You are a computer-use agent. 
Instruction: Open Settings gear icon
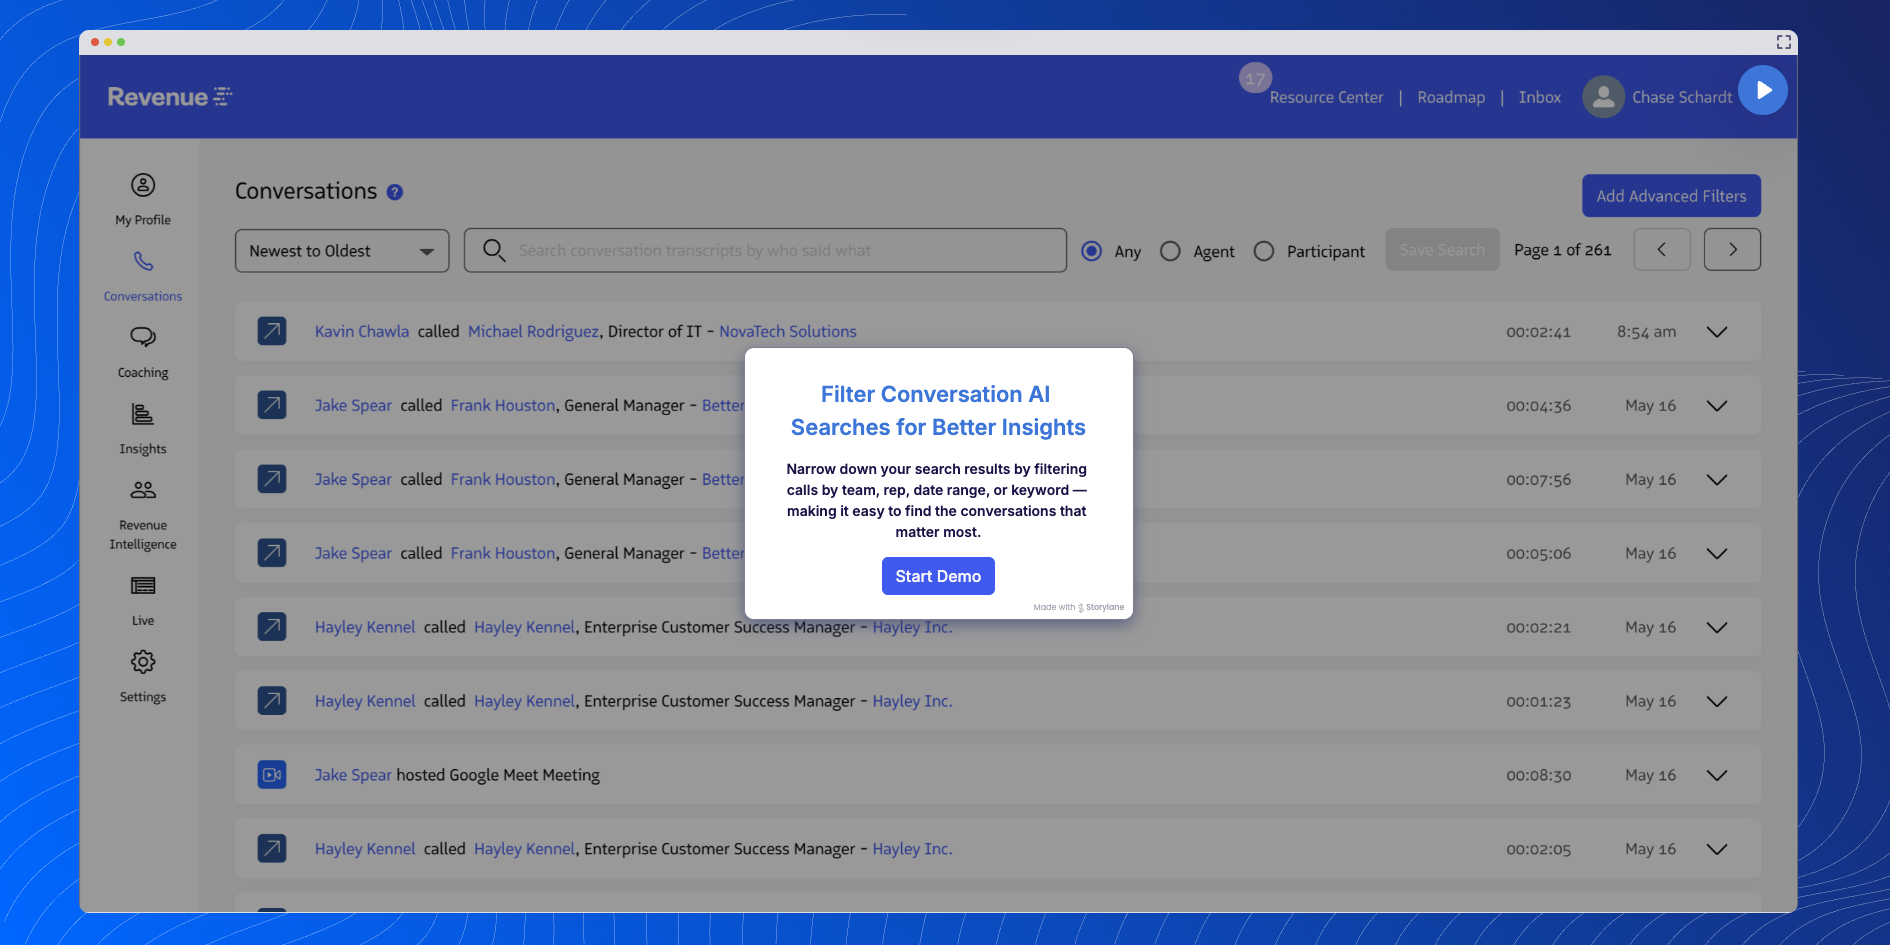coord(143,662)
